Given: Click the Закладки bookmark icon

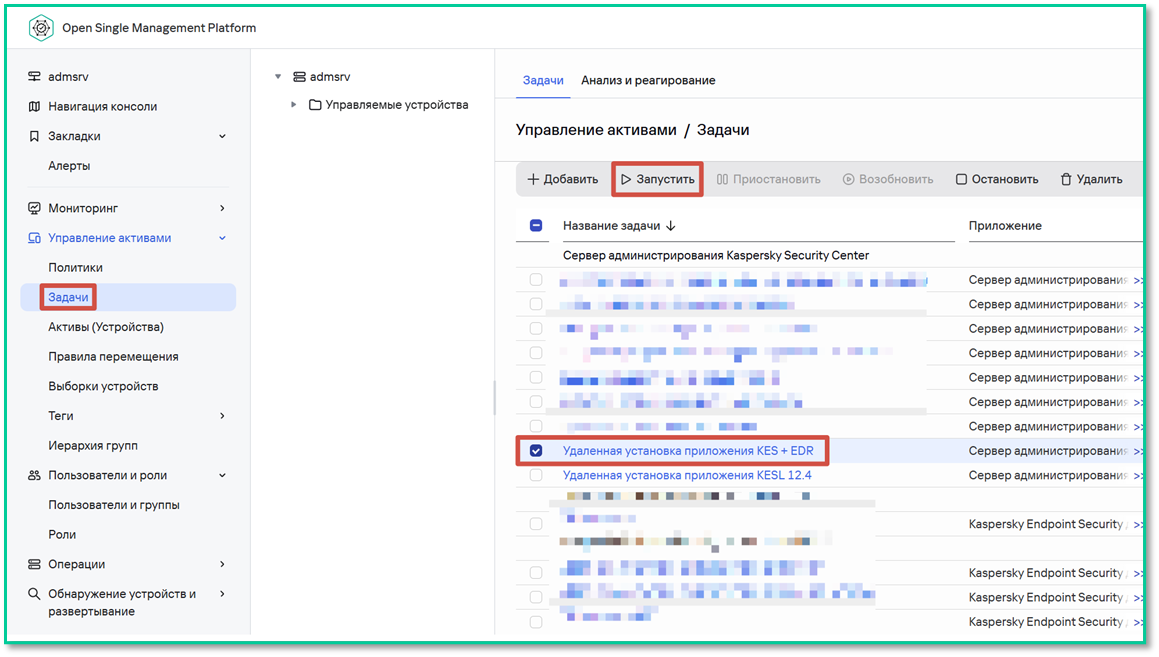Looking at the screenshot, I should click(34, 136).
